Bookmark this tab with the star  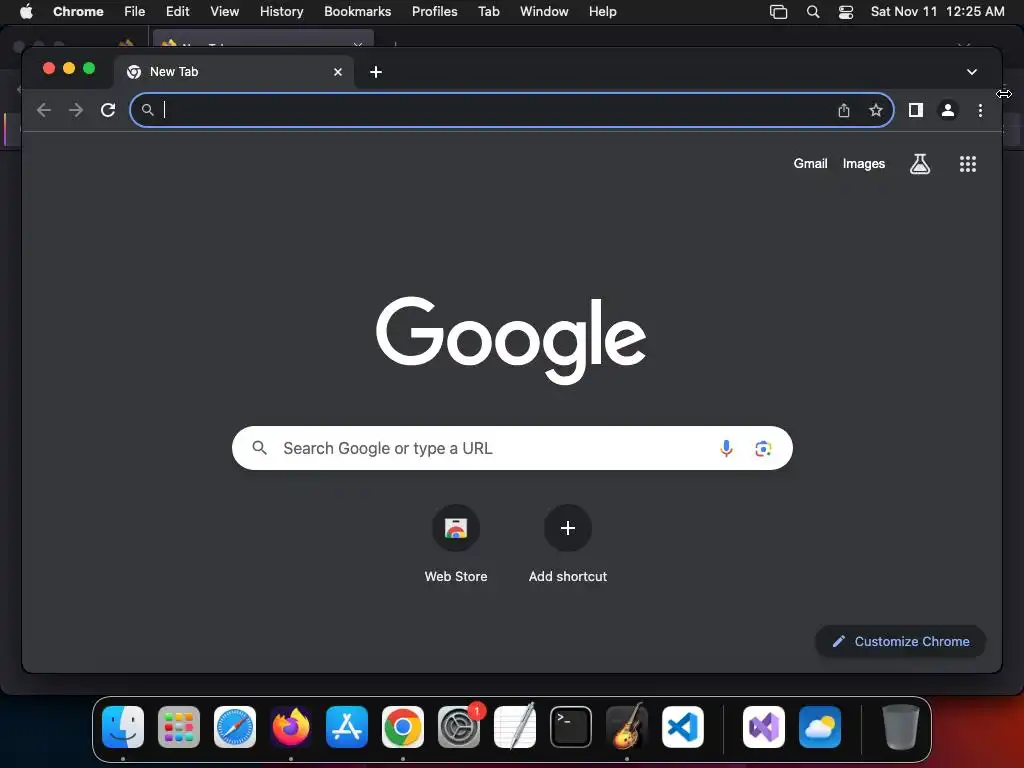pos(876,110)
